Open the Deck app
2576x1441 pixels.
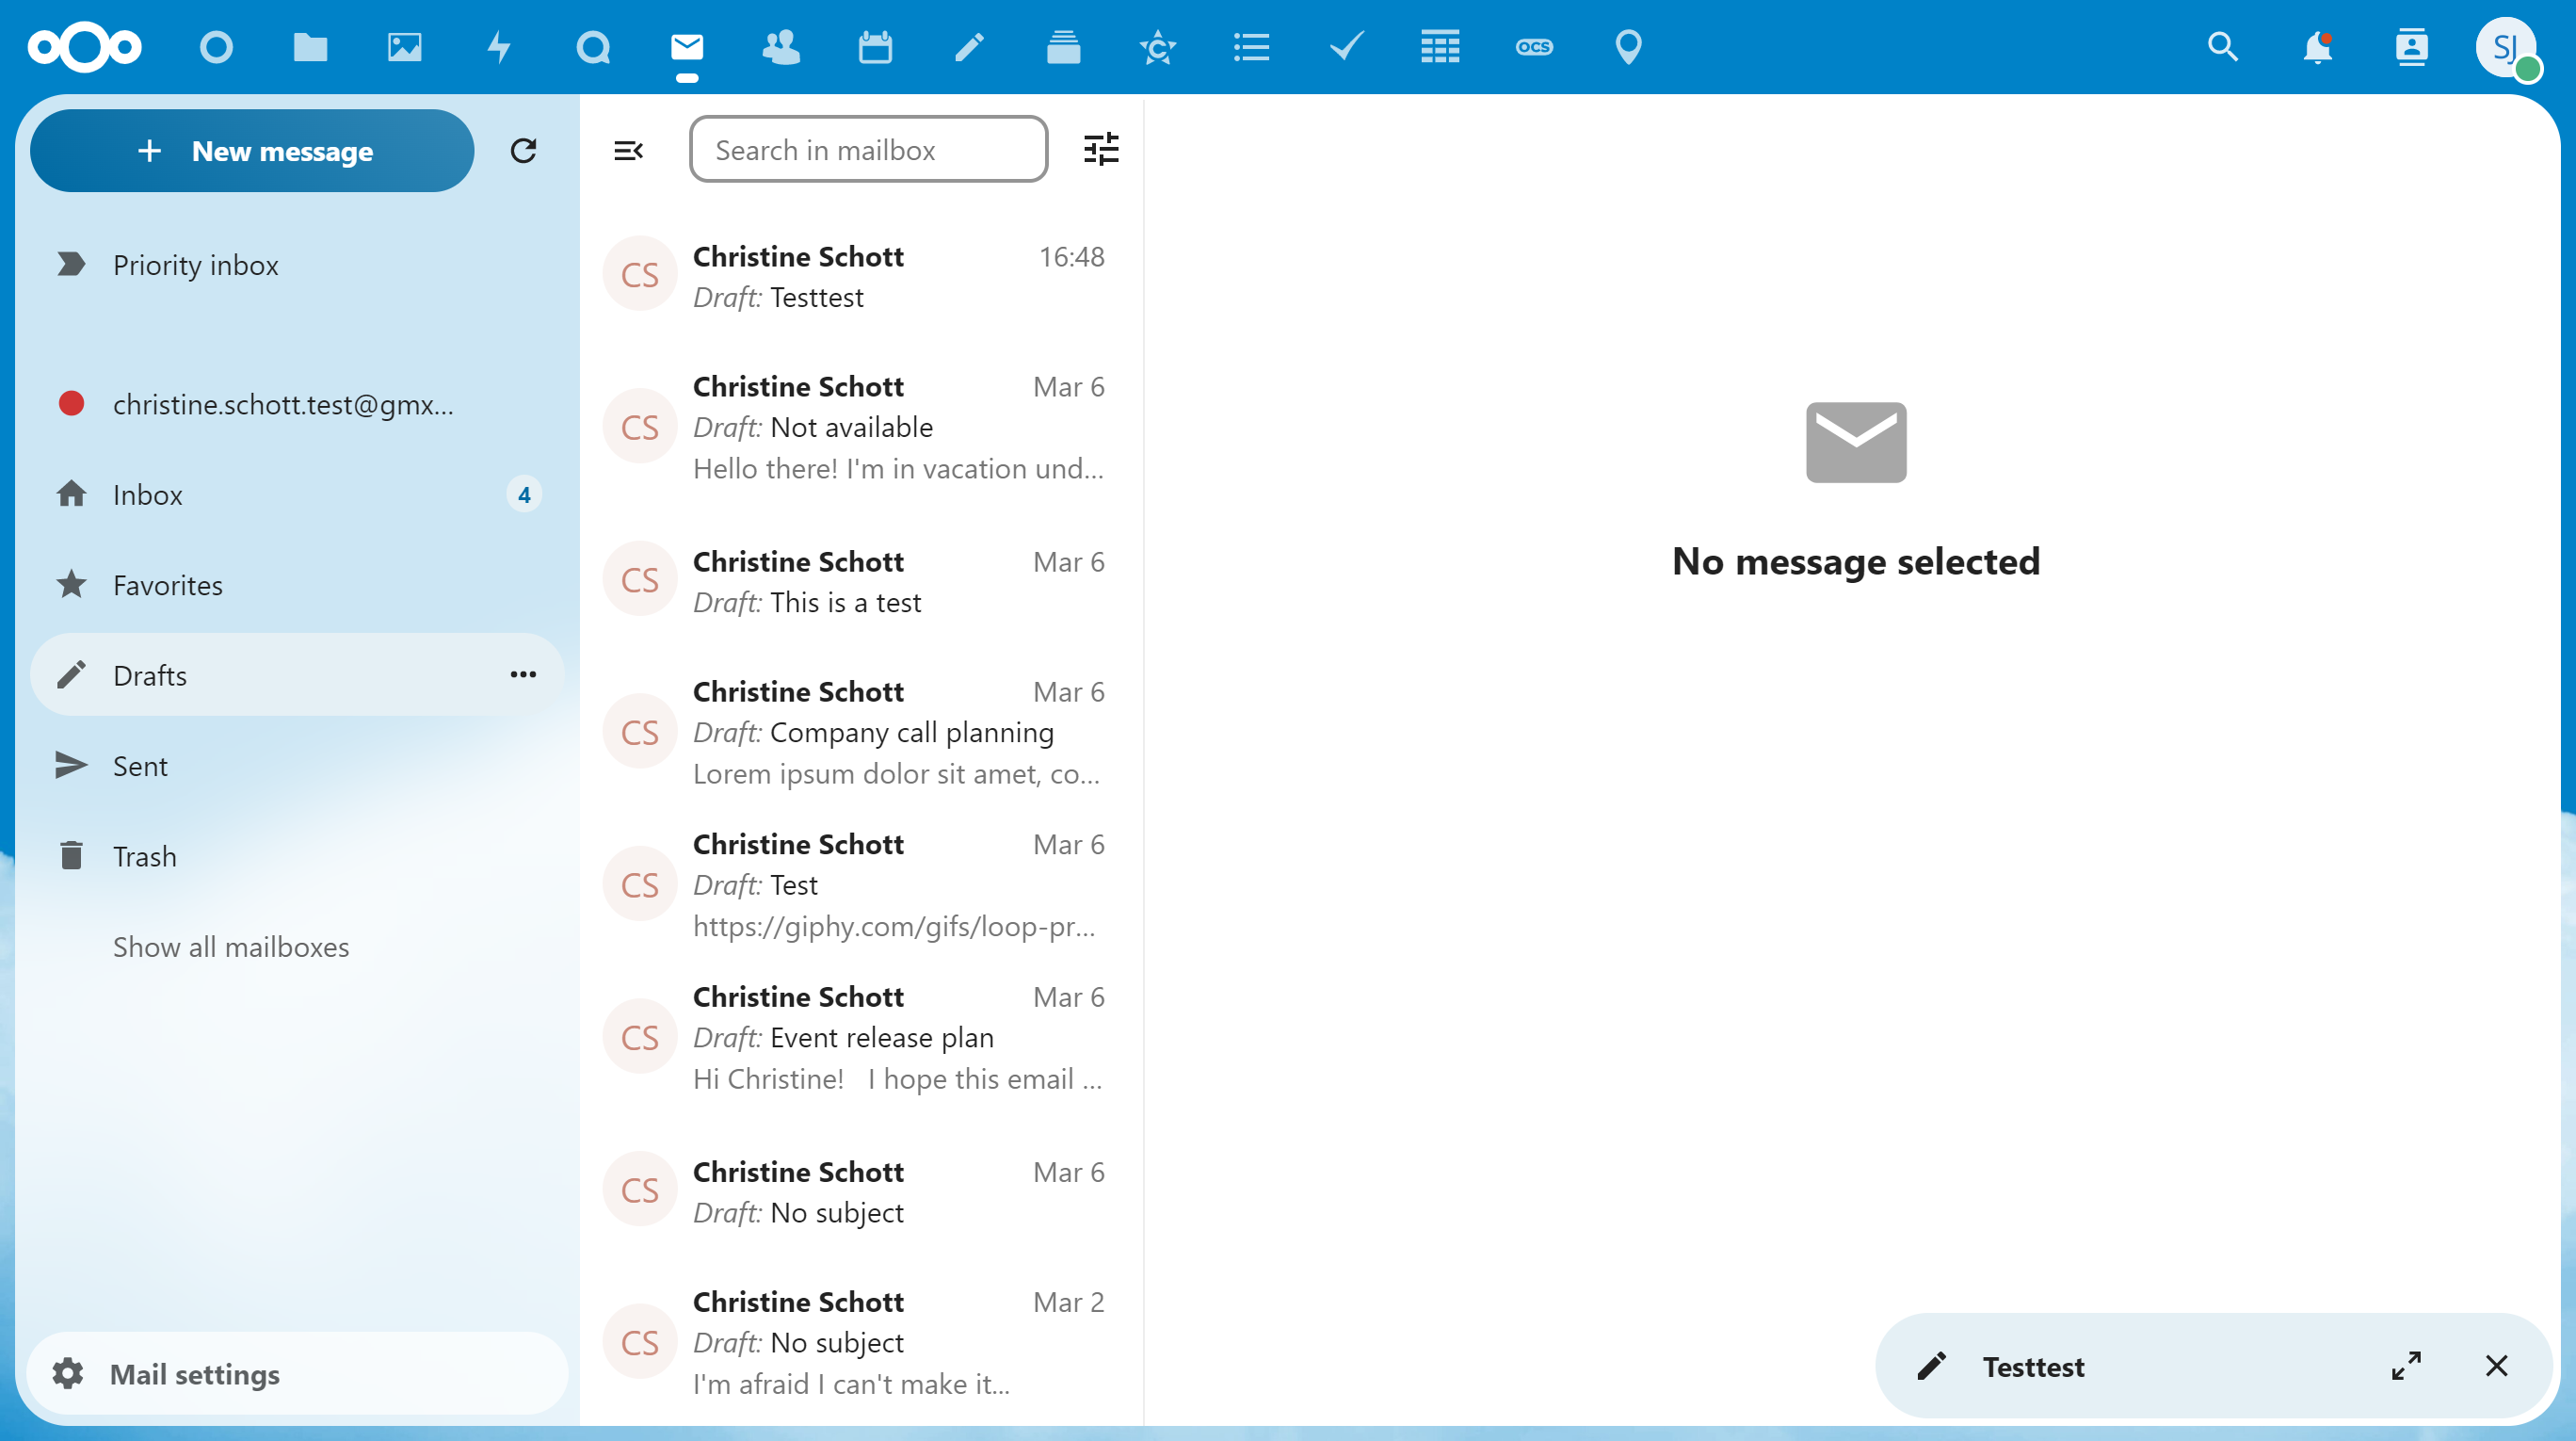(x=1063, y=47)
